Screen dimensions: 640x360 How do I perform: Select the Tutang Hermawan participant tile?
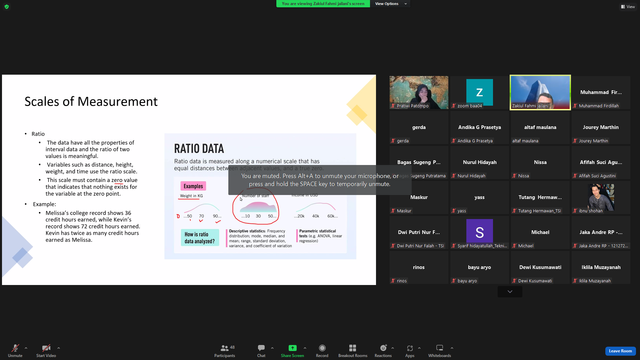pyautogui.click(x=540, y=197)
